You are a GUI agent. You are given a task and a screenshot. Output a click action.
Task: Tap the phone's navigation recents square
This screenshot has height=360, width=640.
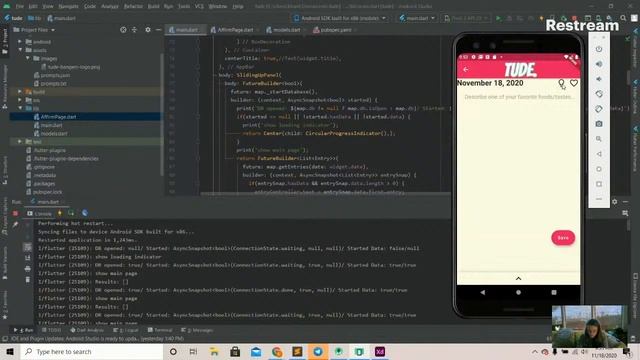554,292
